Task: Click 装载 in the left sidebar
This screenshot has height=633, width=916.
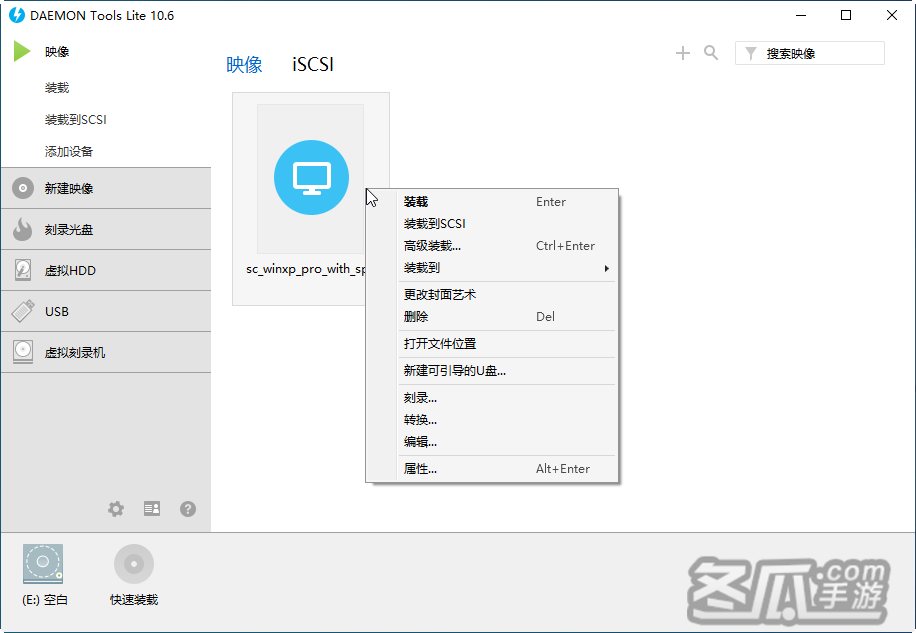Action: pyautogui.click(x=57, y=88)
